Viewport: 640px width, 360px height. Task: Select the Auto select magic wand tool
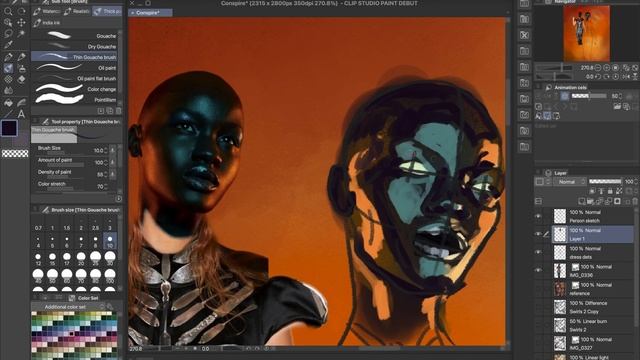(x=21, y=34)
